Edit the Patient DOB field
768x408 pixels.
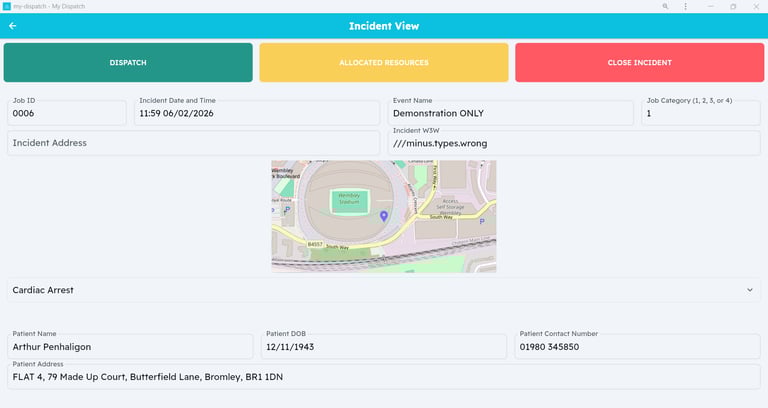point(384,347)
